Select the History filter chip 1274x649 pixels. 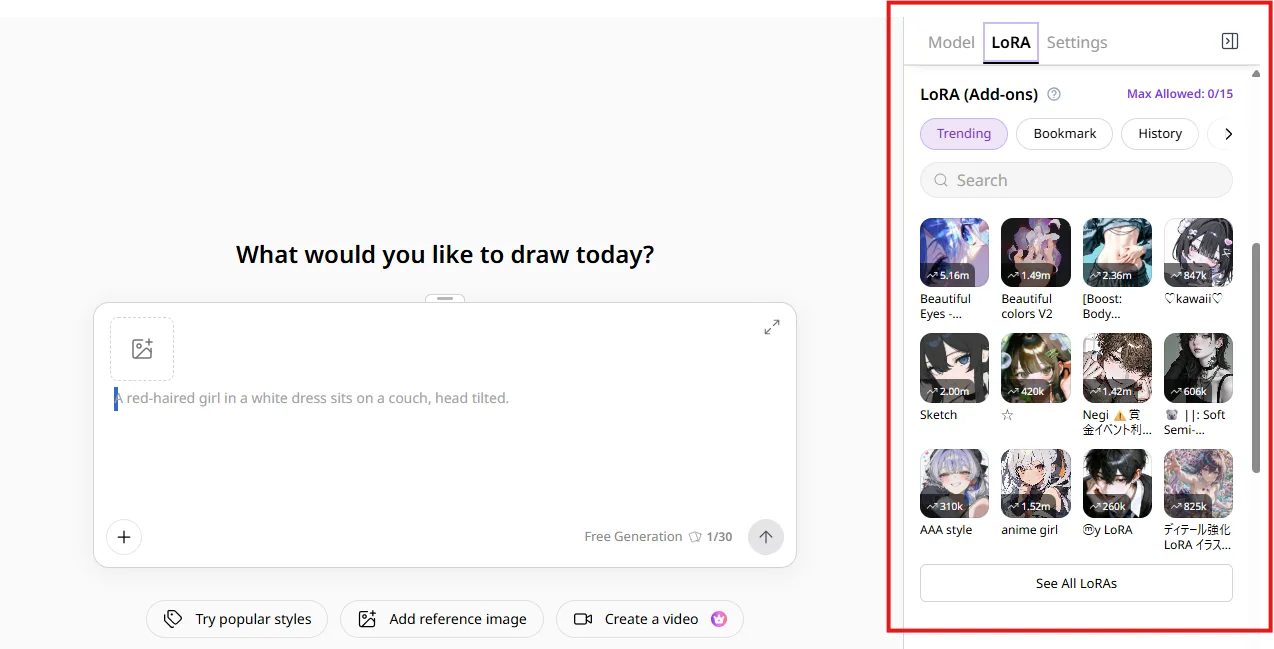(1160, 133)
